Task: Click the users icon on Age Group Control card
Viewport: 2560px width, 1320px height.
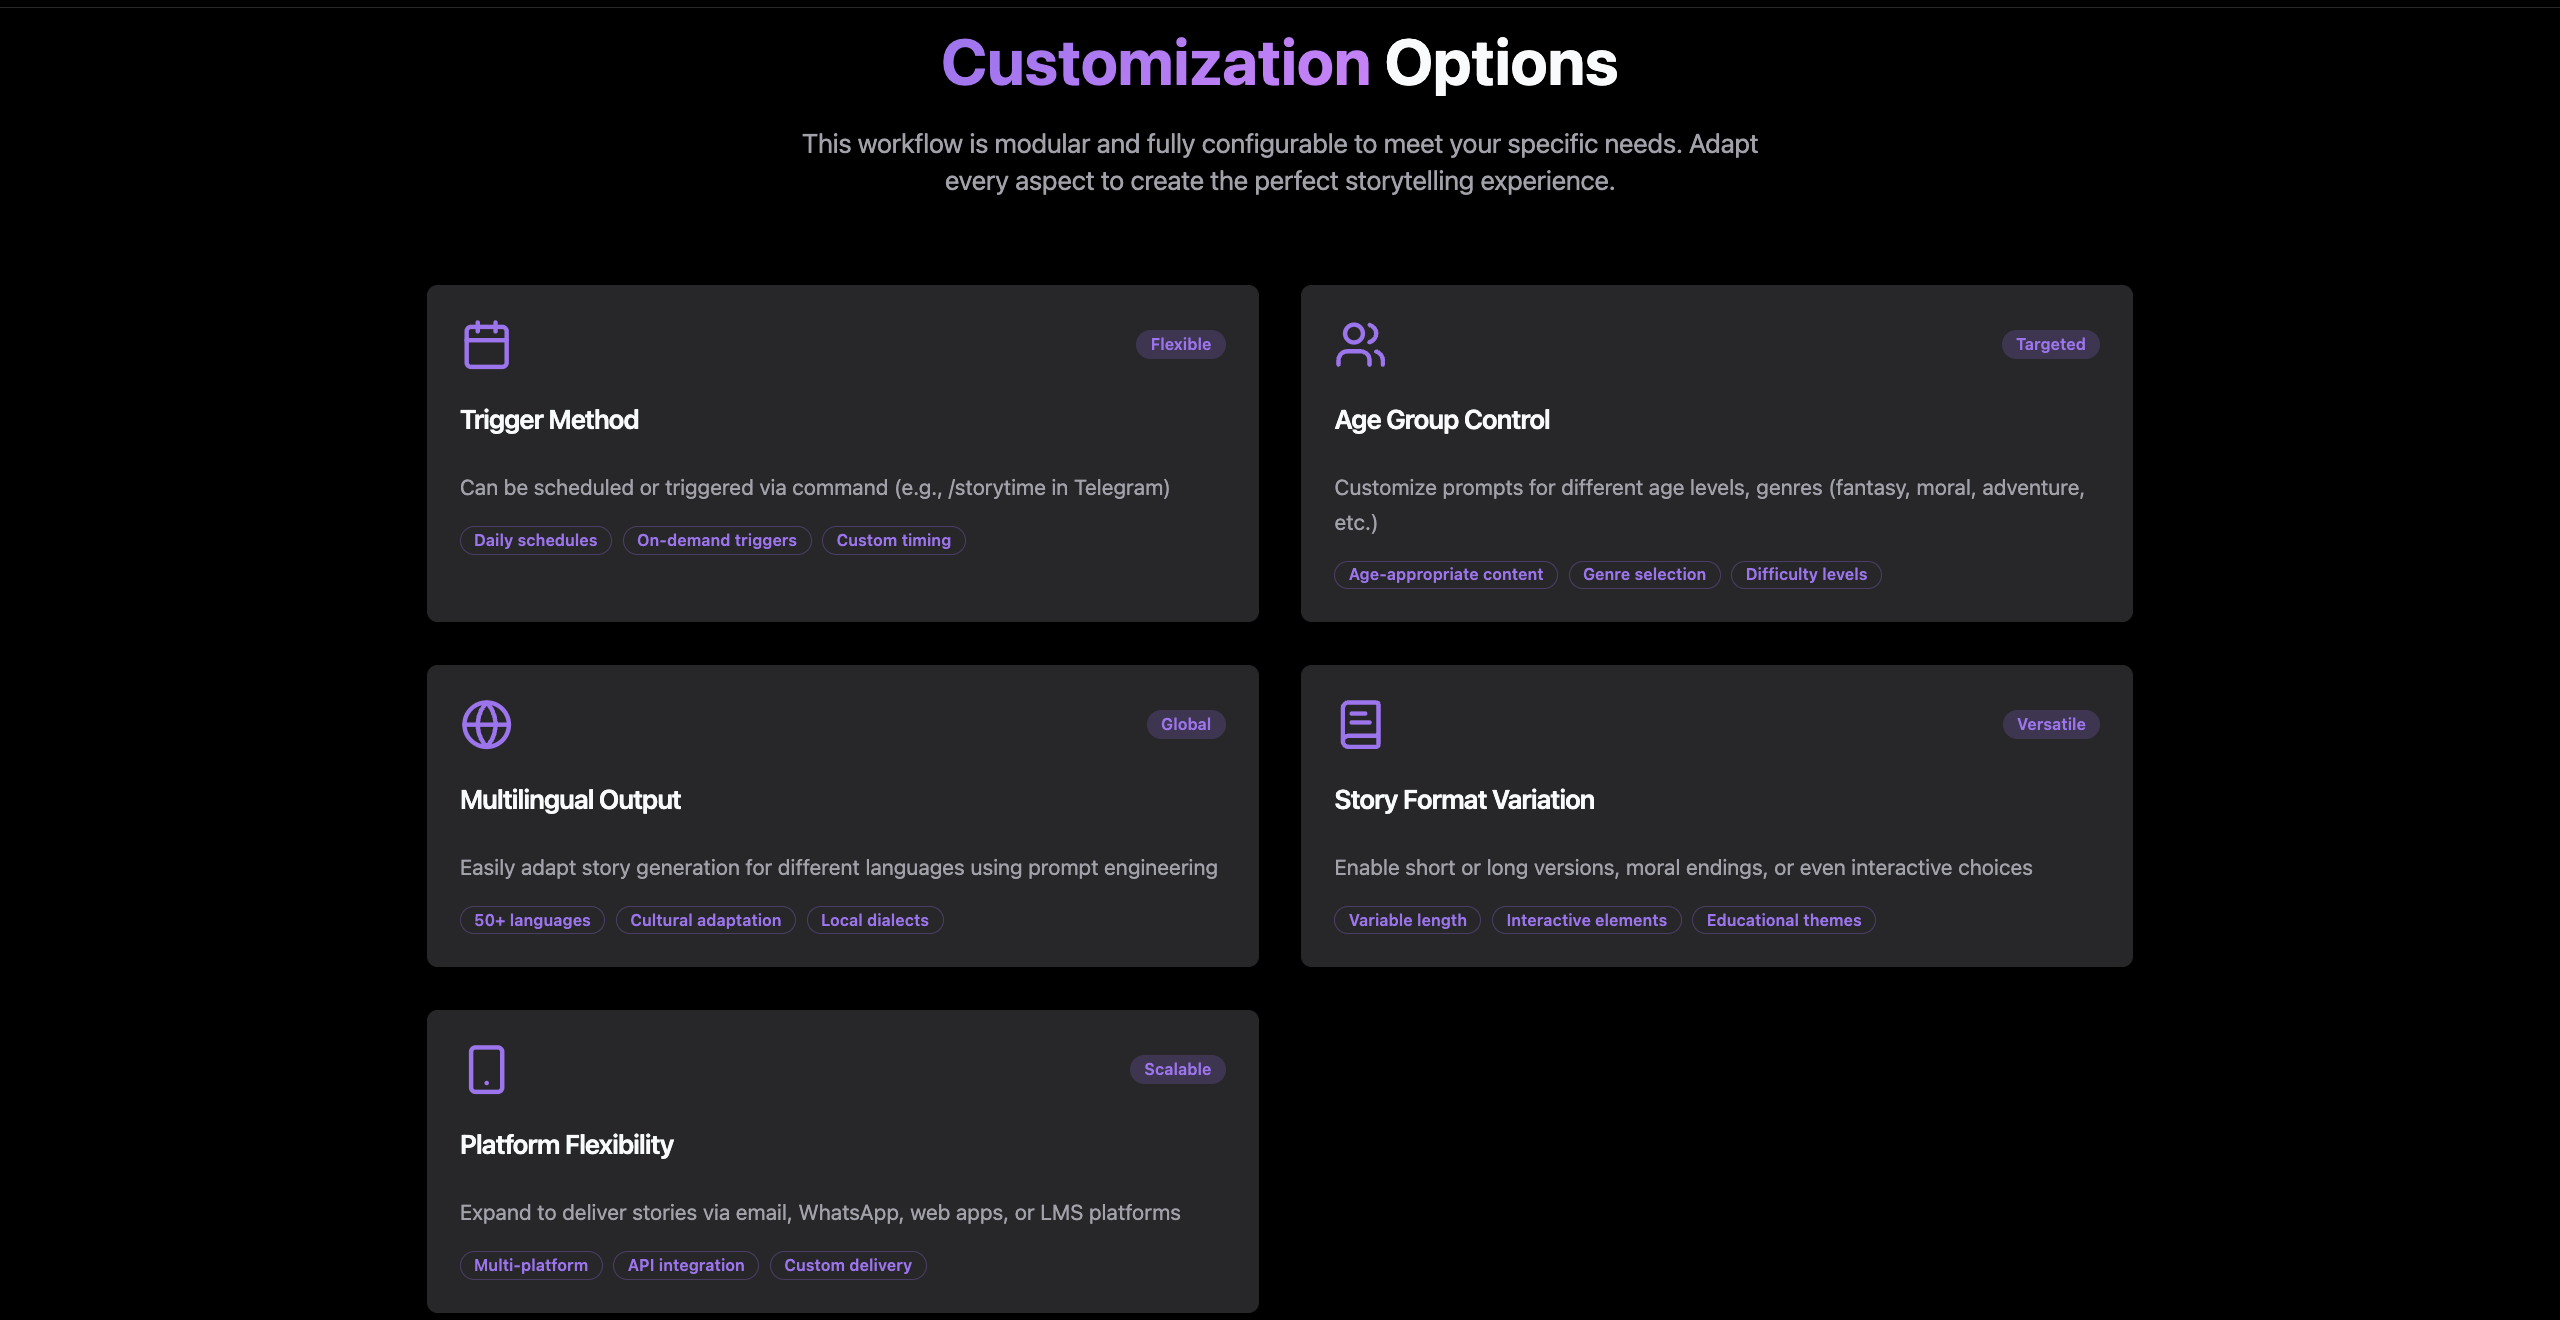Action: click(x=1360, y=345)
